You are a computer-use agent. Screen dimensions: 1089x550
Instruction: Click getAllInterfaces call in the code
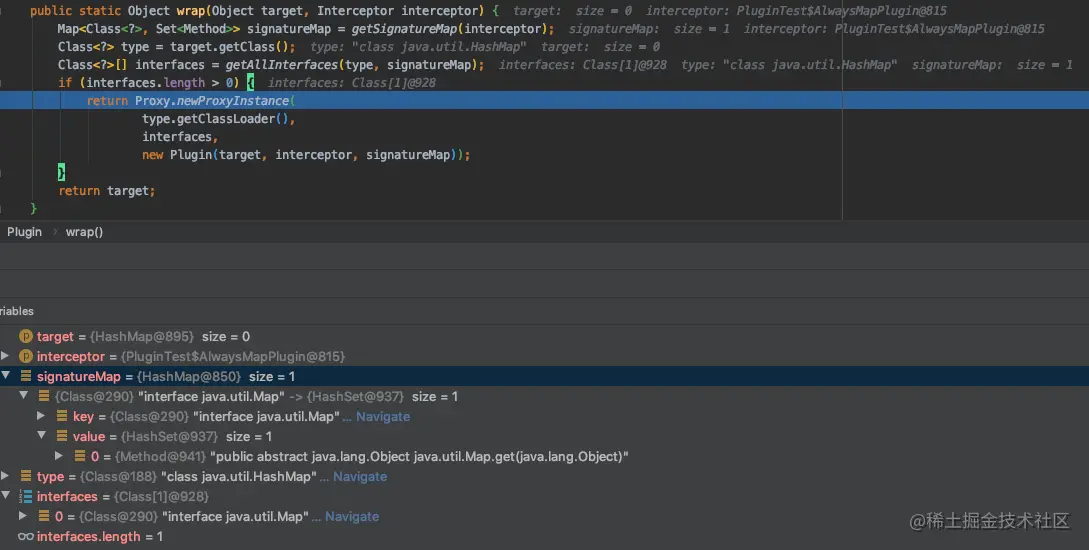click(282, 65)
